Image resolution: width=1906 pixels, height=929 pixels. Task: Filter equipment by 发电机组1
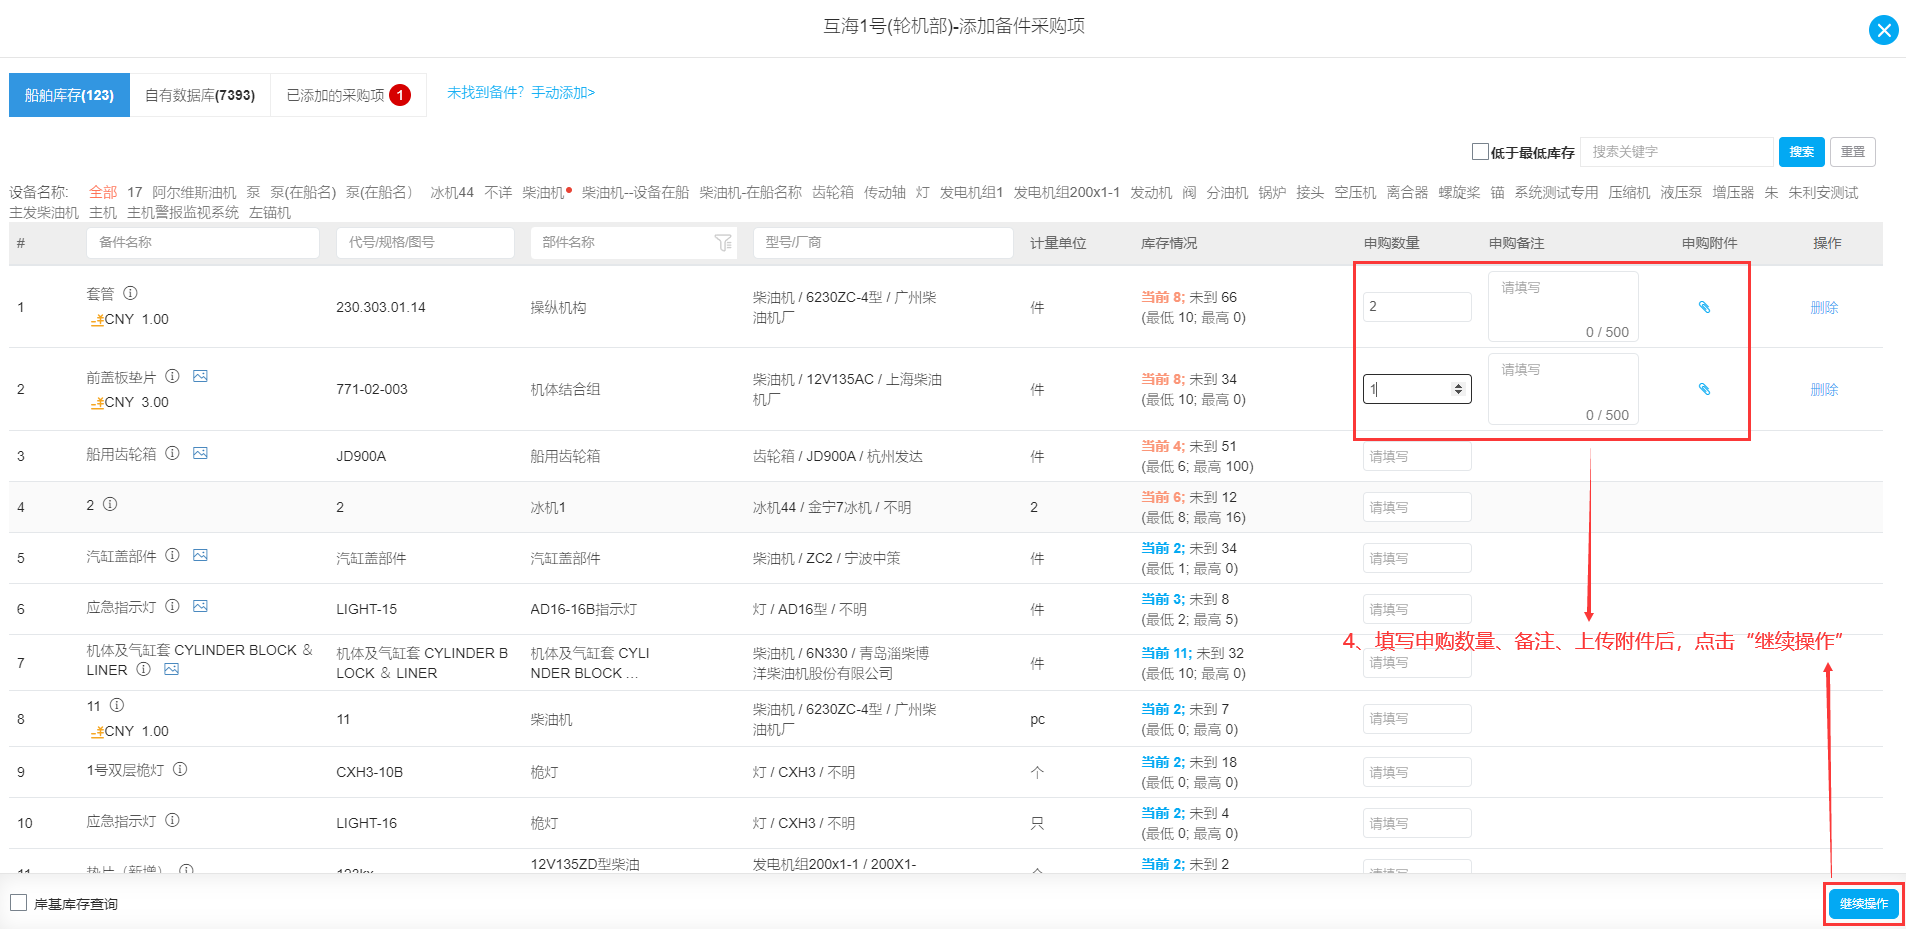[x=971, y=192]
